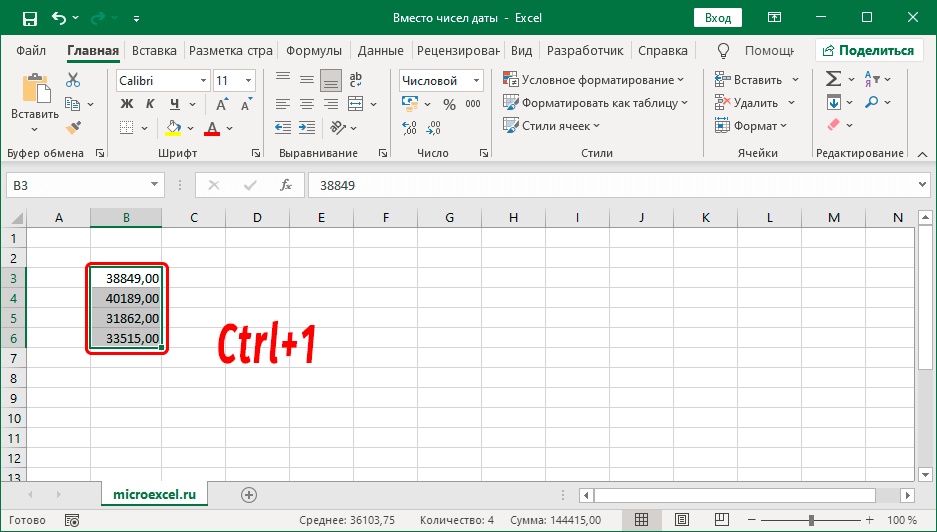Image resolution: width=937 pixels, height=532 pixels.
Task: Click the Increase Decimal icon
Action: click(409, 127)
